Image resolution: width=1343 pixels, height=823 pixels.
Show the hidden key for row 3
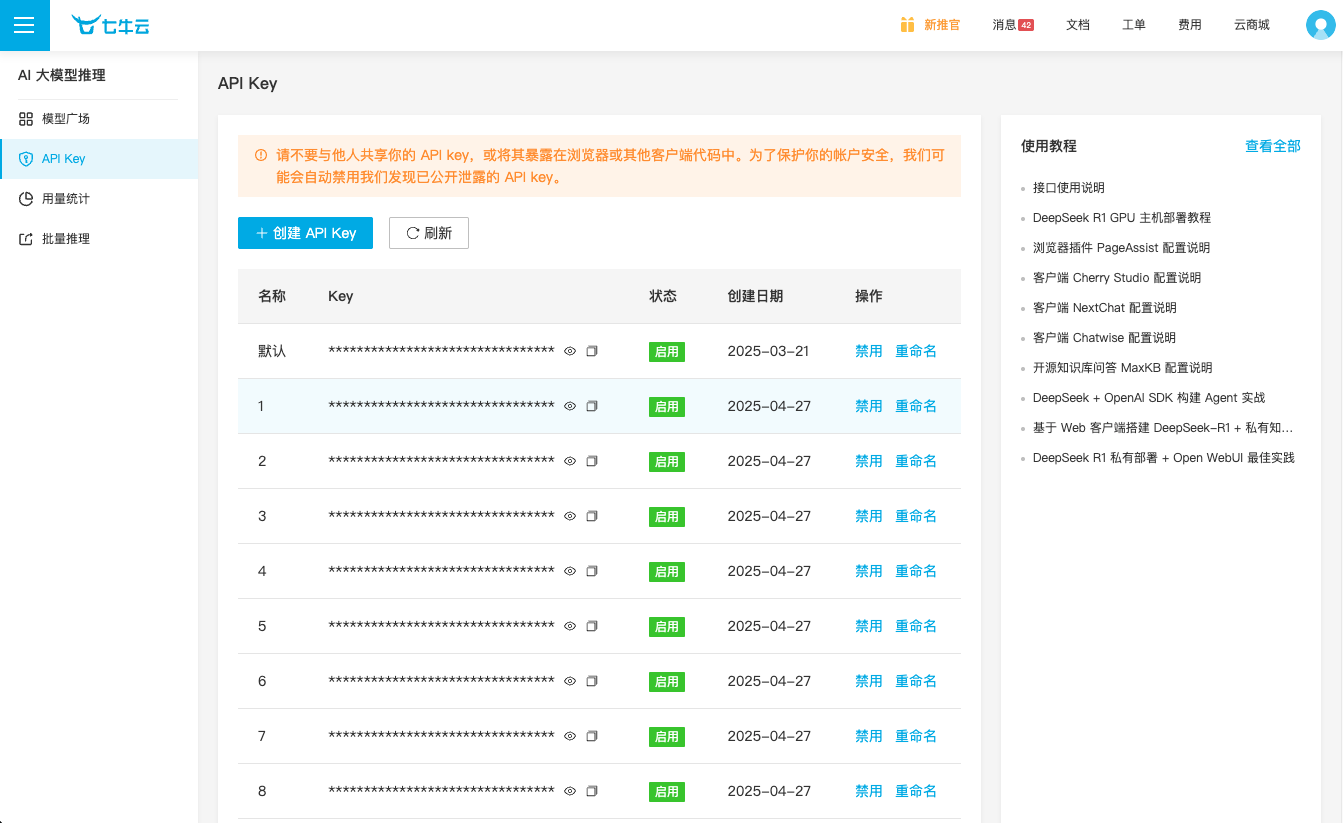570,516
